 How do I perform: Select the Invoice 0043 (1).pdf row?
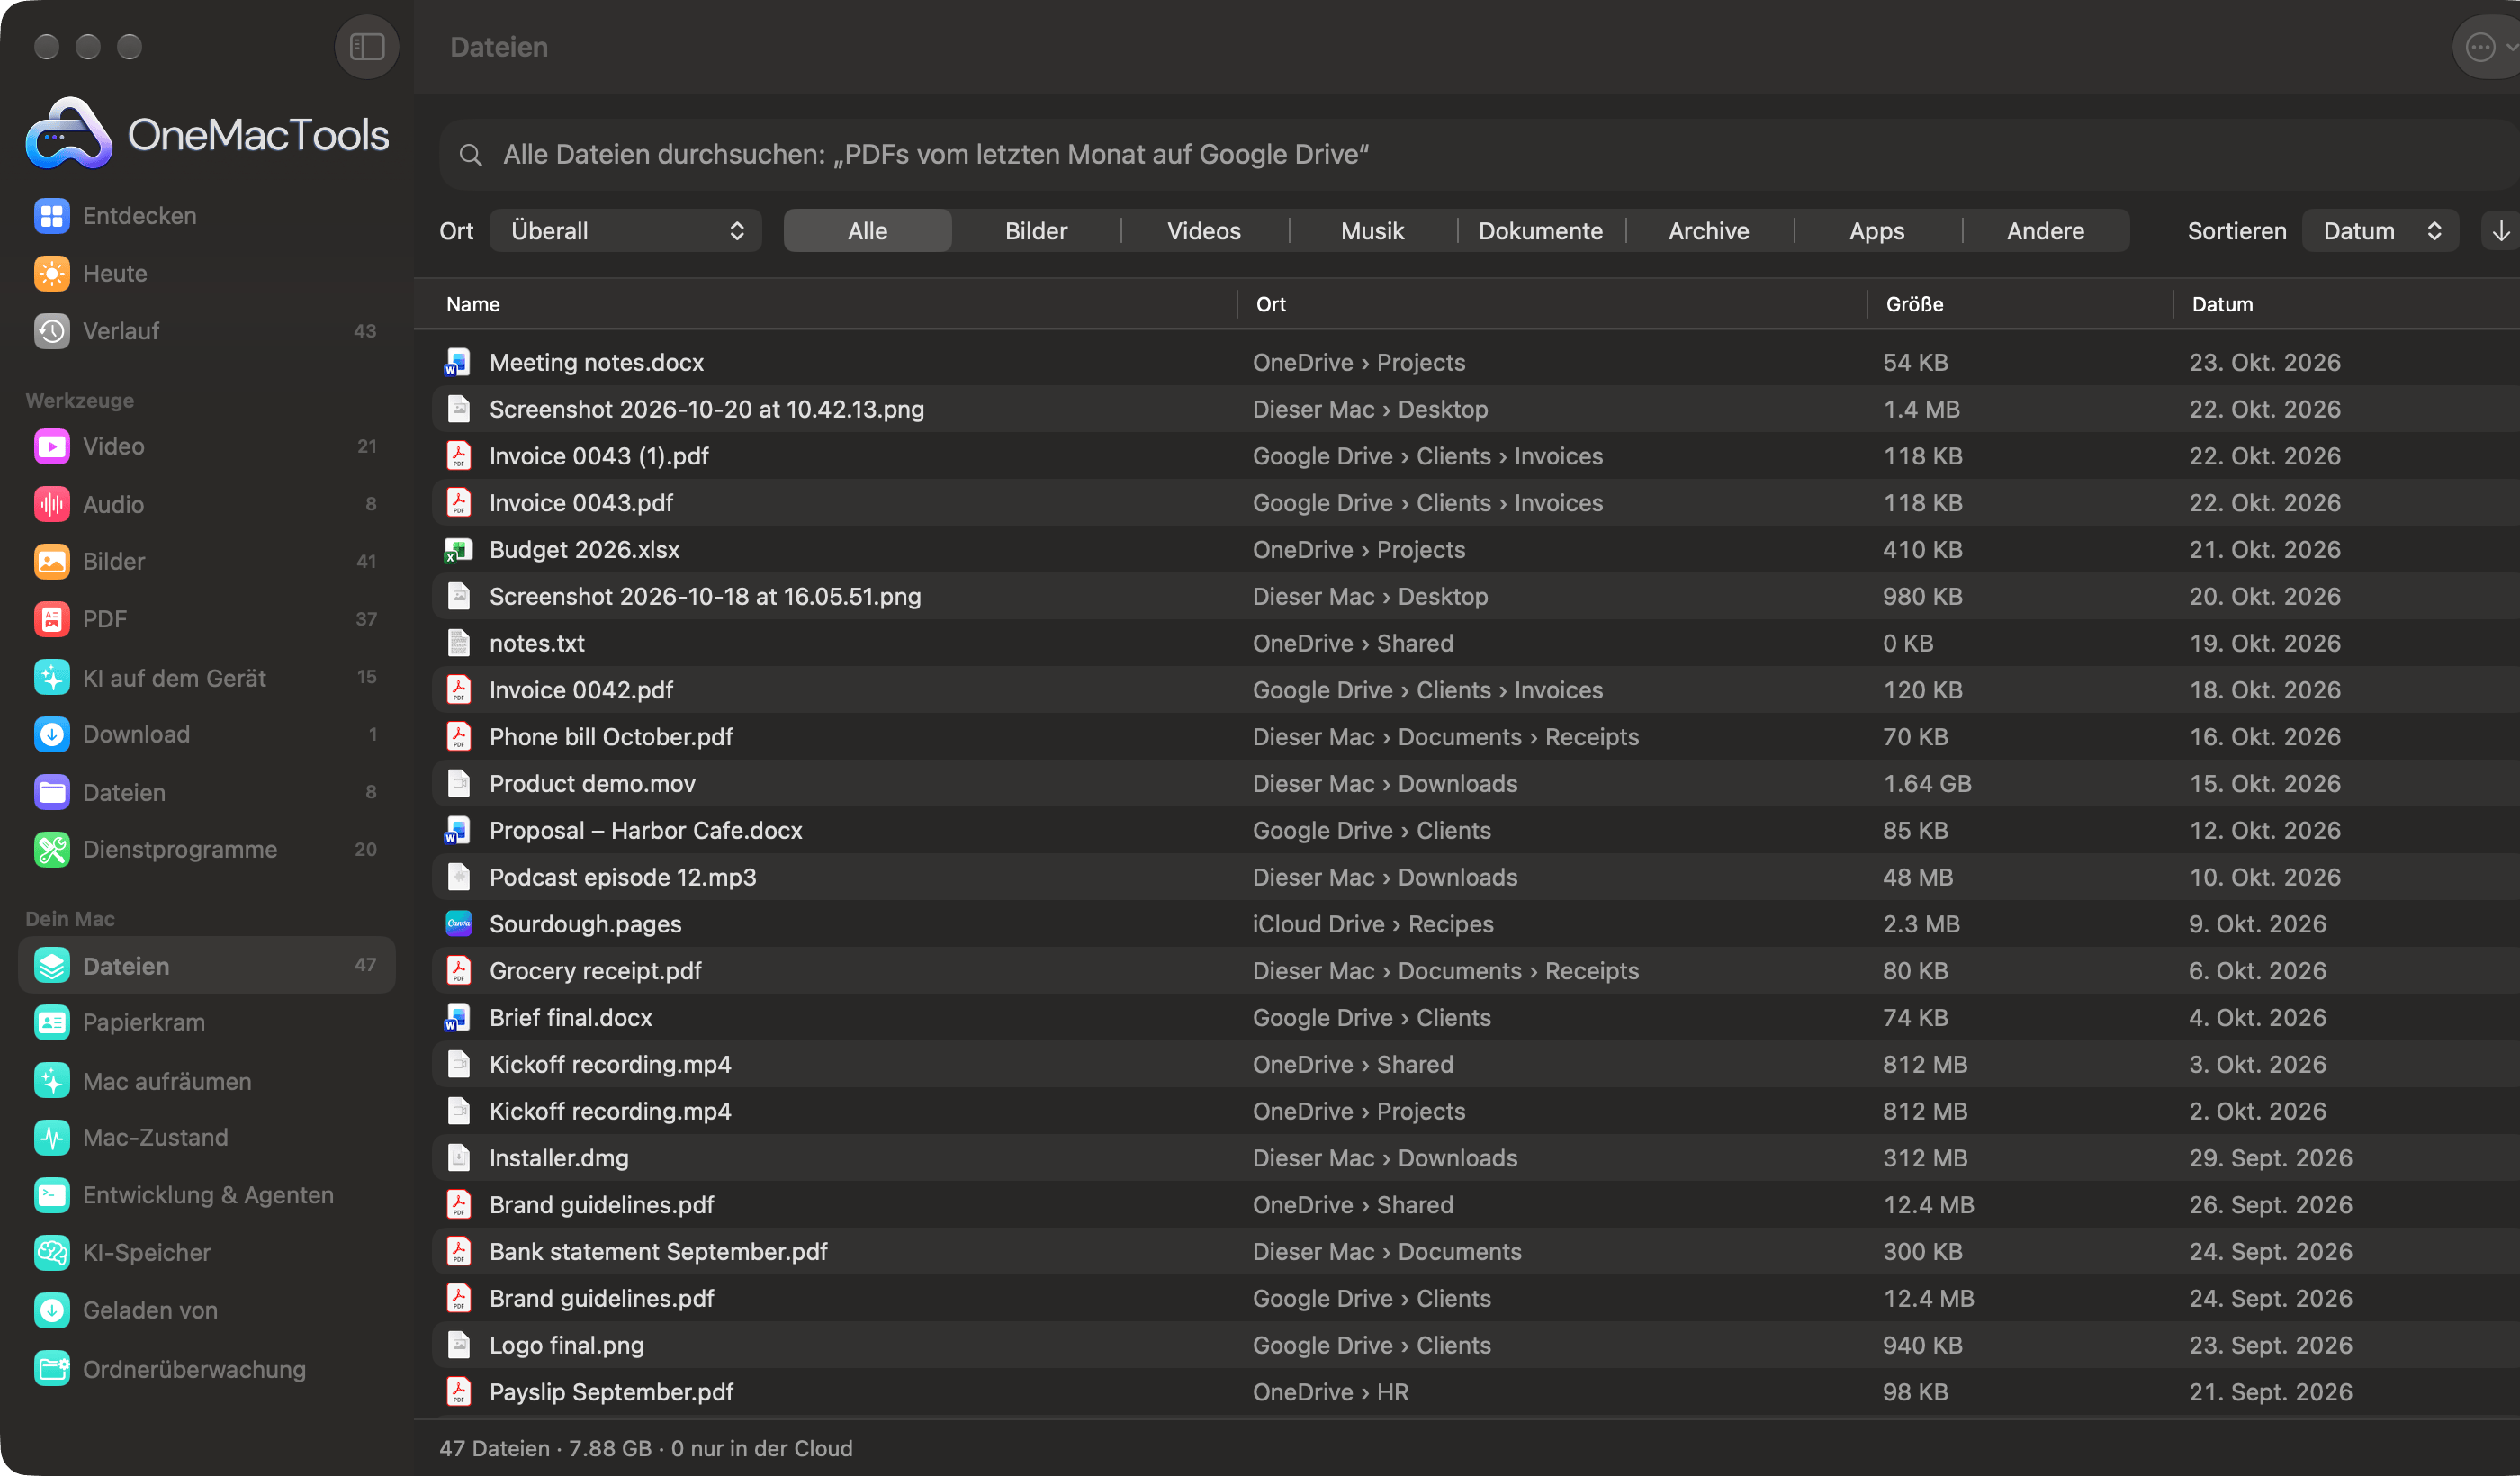click(x=1476, y=456)
